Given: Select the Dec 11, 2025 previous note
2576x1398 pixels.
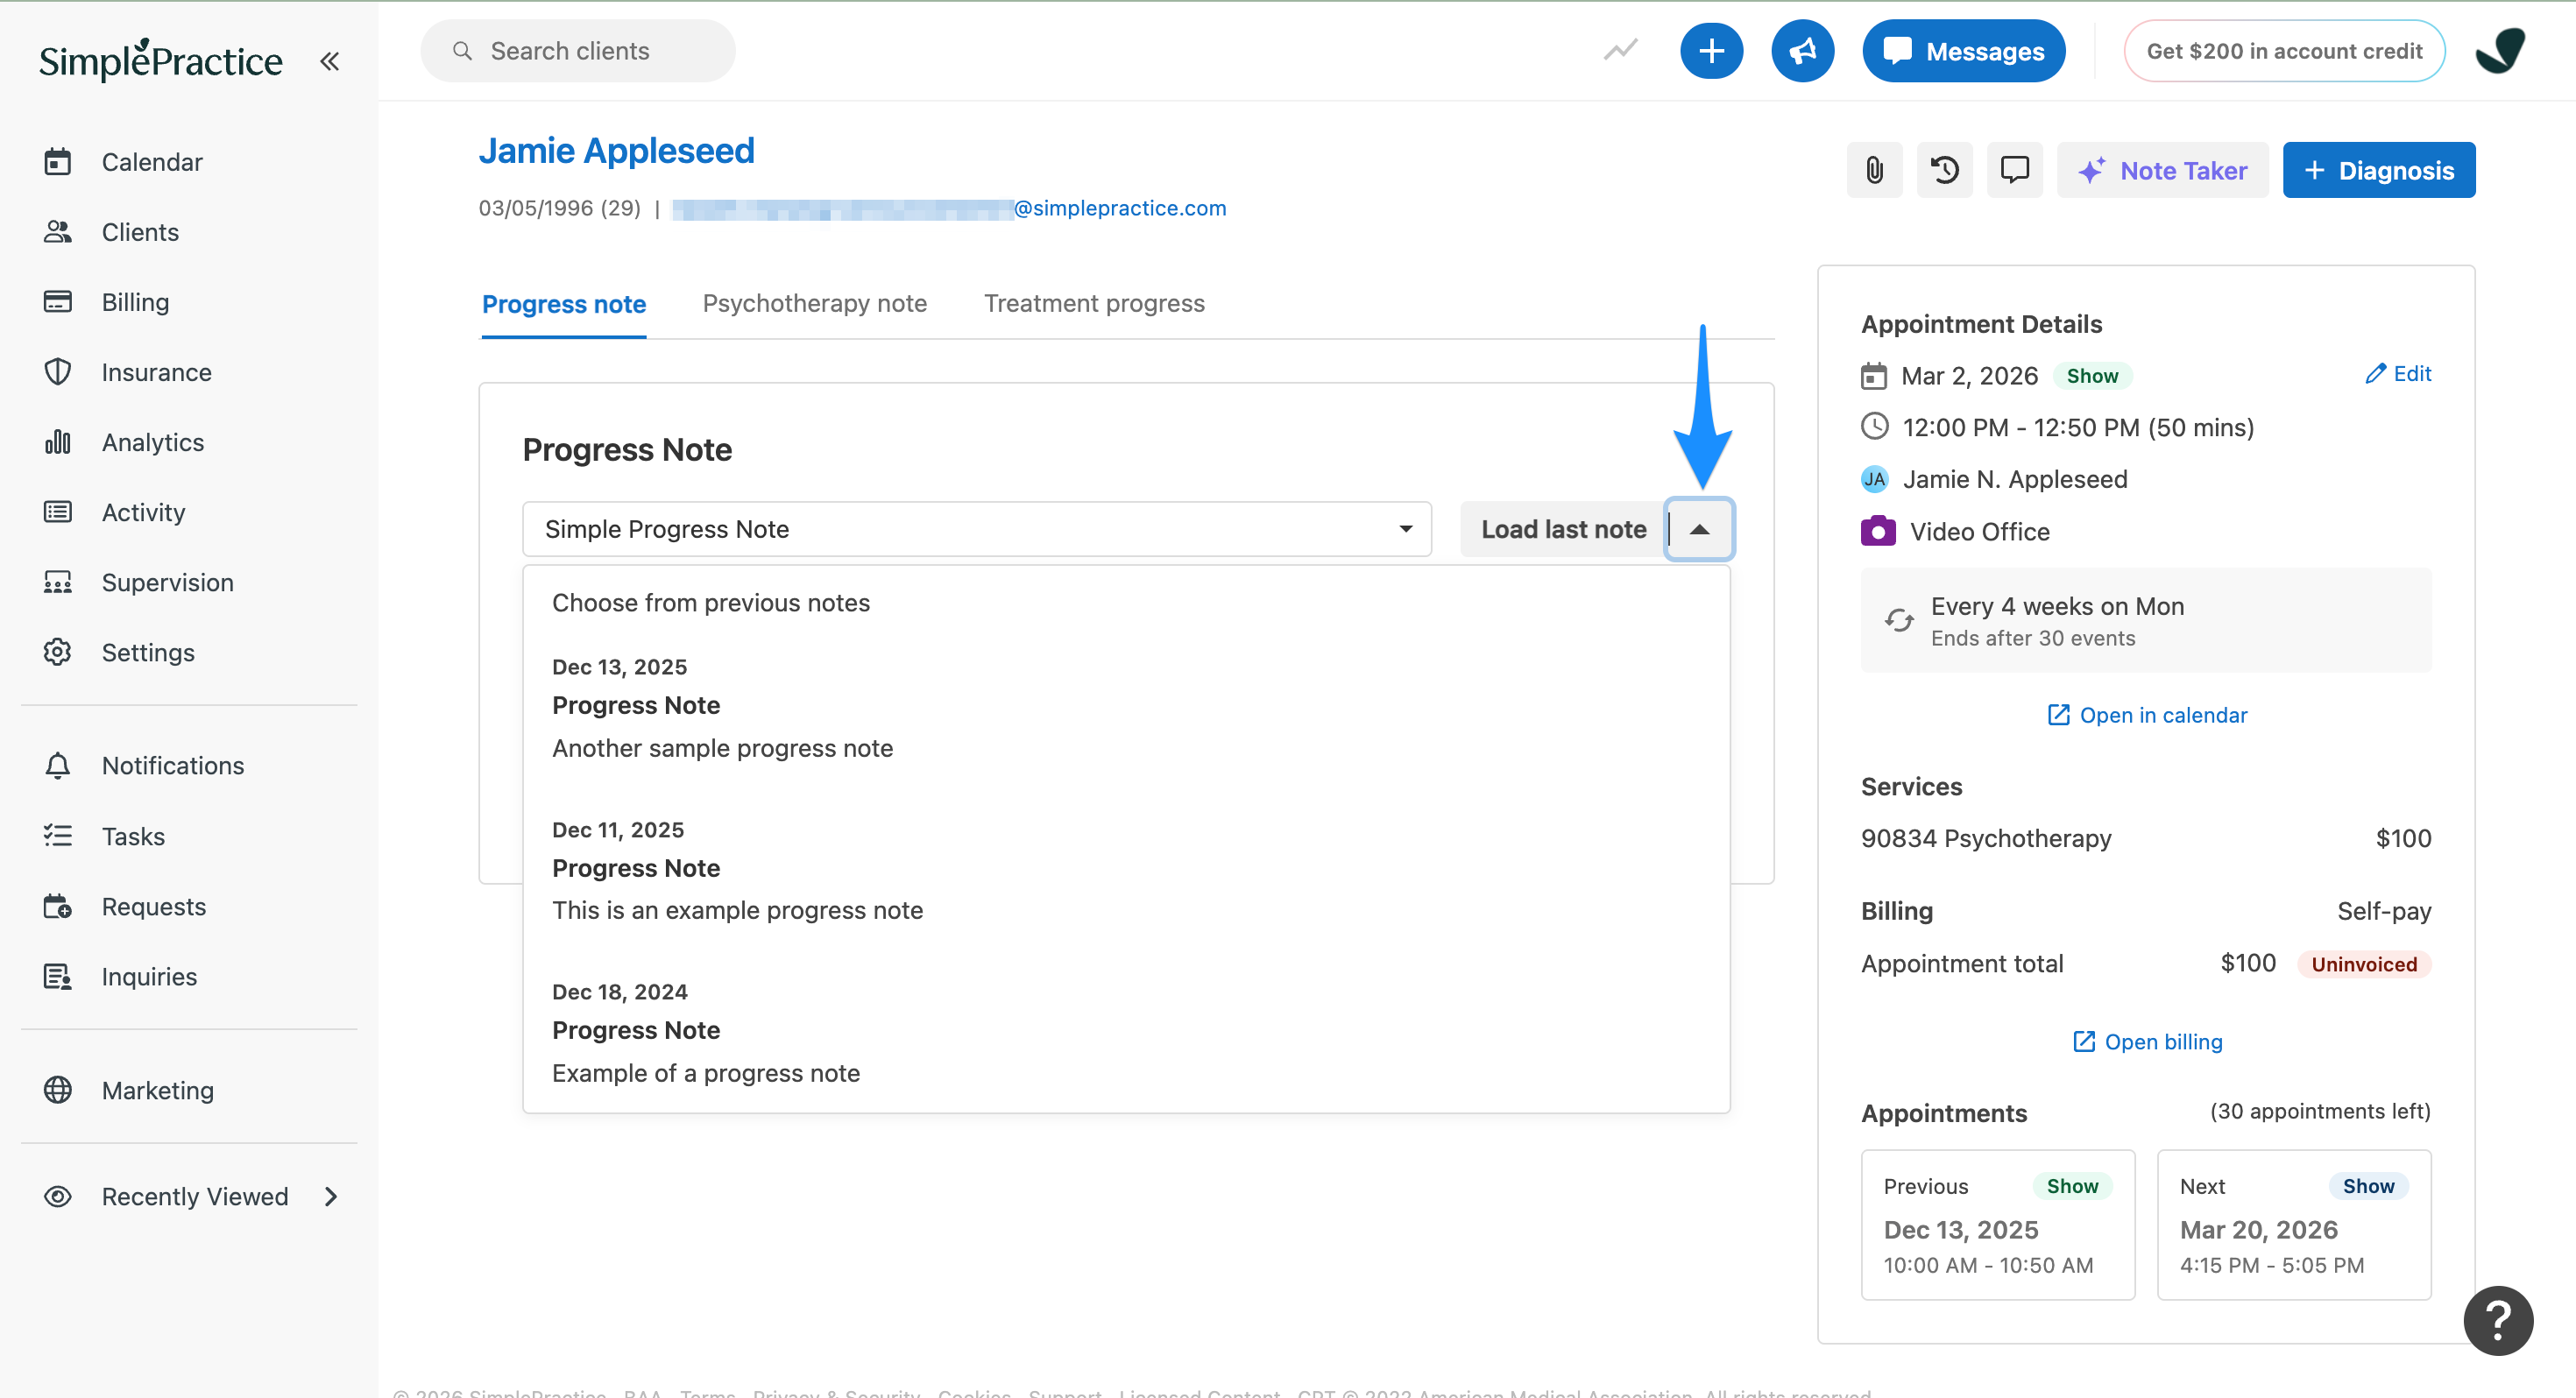Looking at the screenshot, I should pyautogui.click(x=737, y=869).
